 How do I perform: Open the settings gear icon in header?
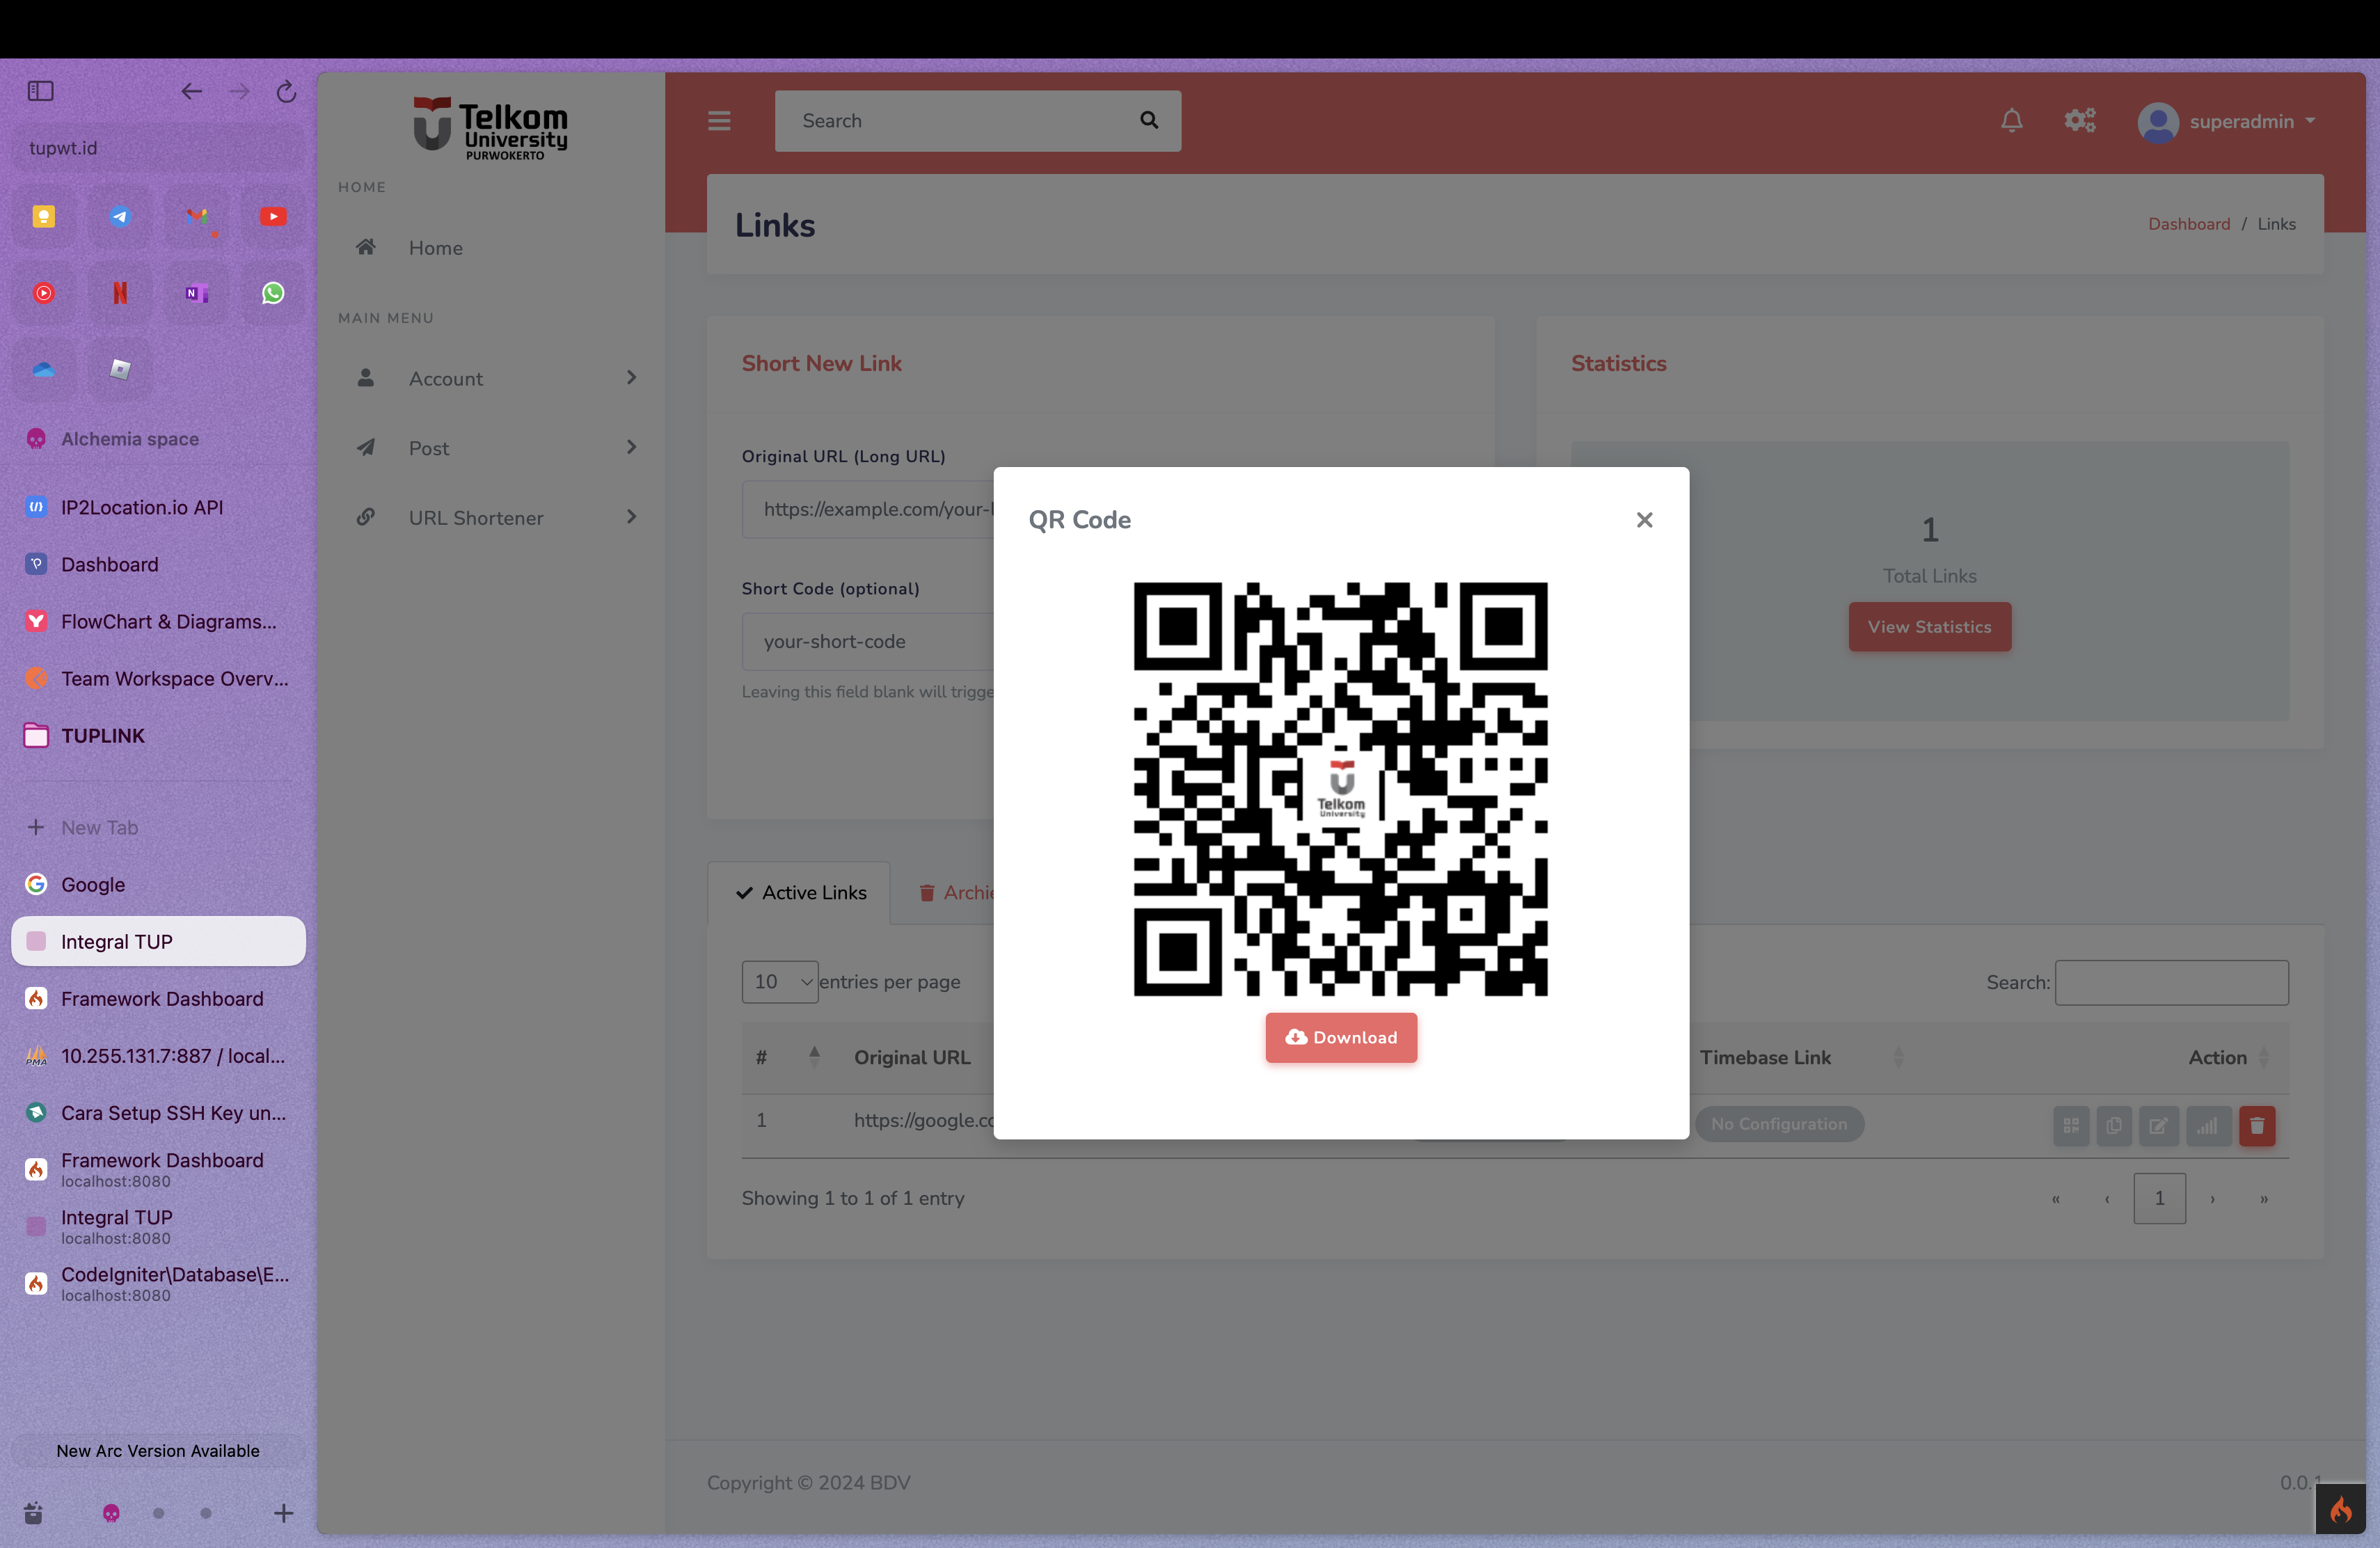point(2080,120)
